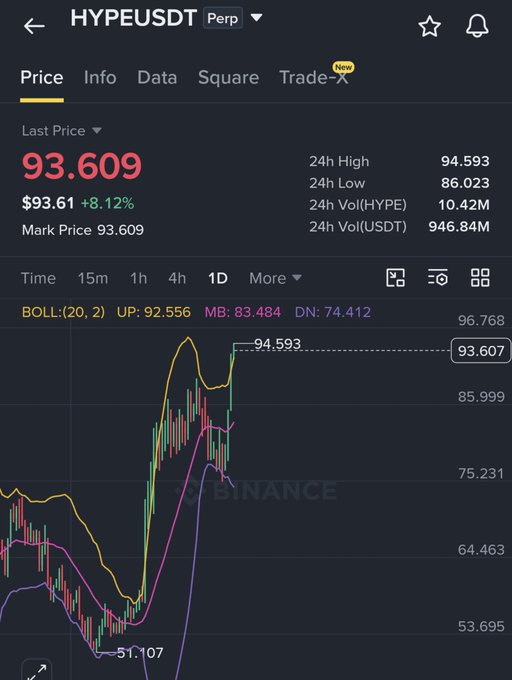Screen dimensions: 512x680
Task: Open the chart drawing tools icon
Action: tap(395, 278)
